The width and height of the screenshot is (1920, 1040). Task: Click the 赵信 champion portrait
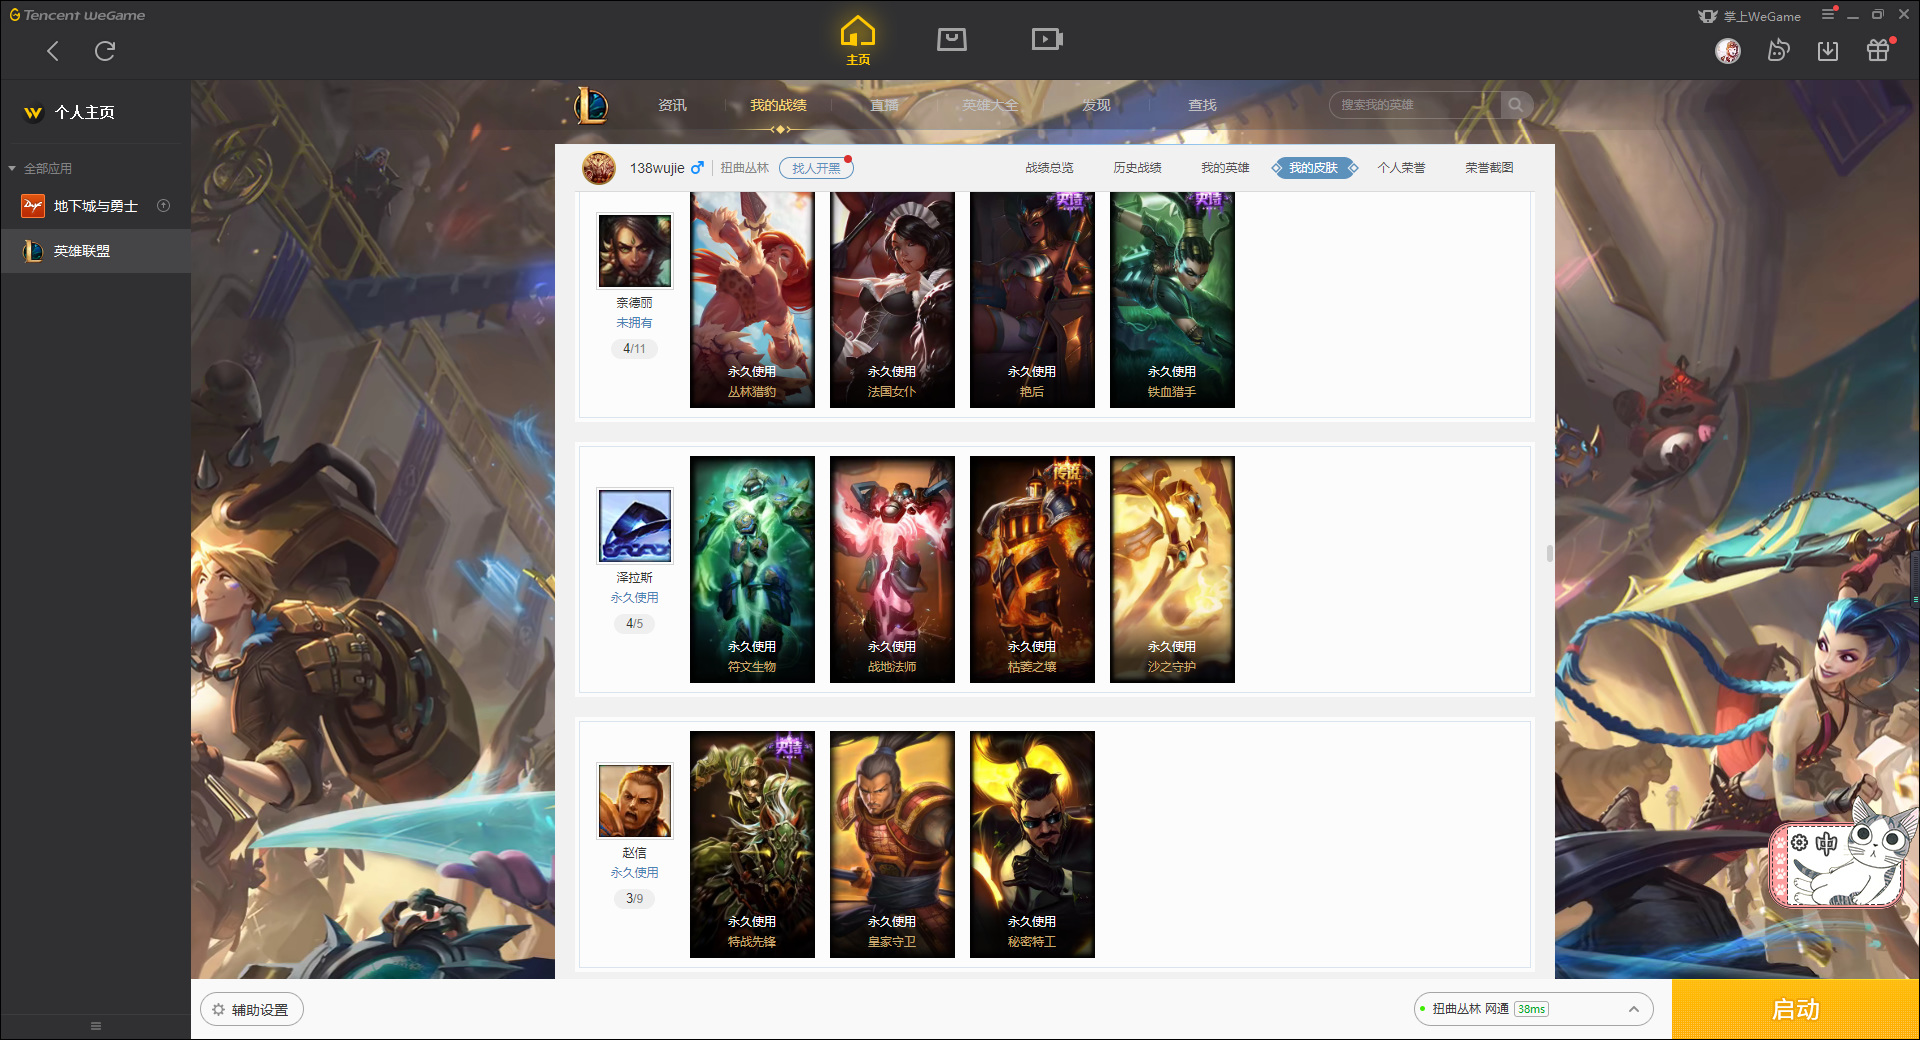coord(635,801)
